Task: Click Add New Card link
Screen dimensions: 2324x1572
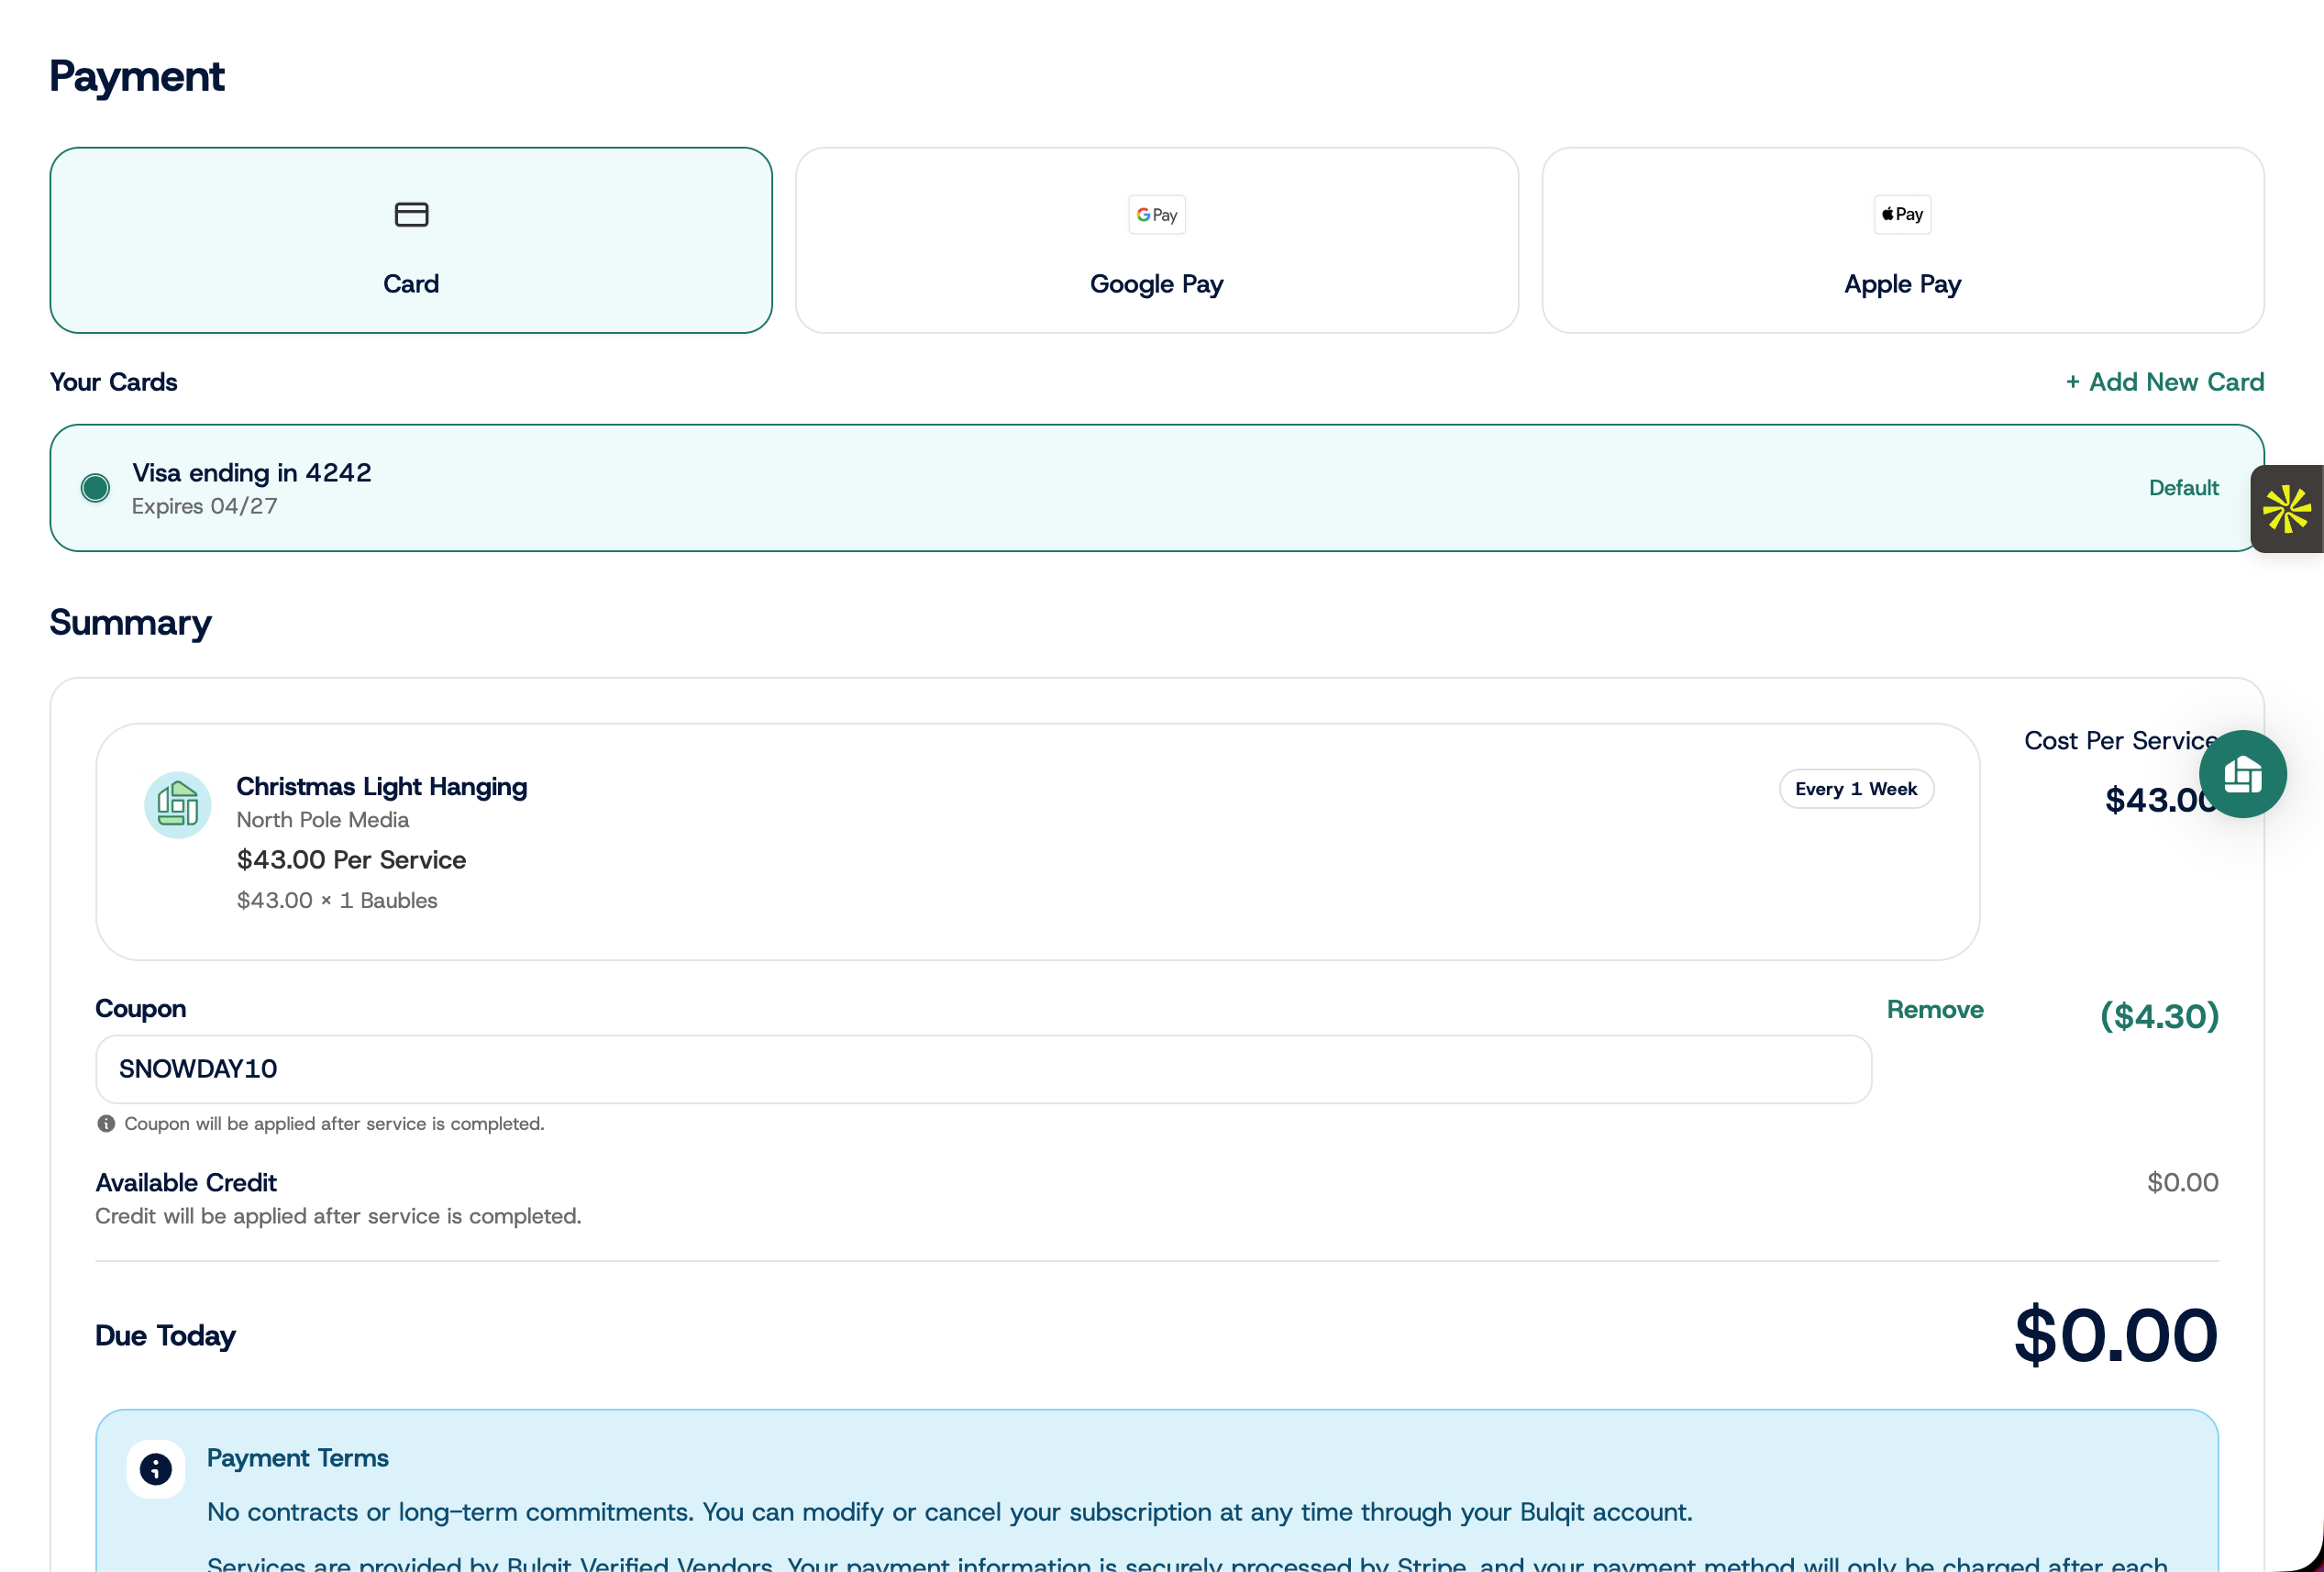Action: (2165, 382)
